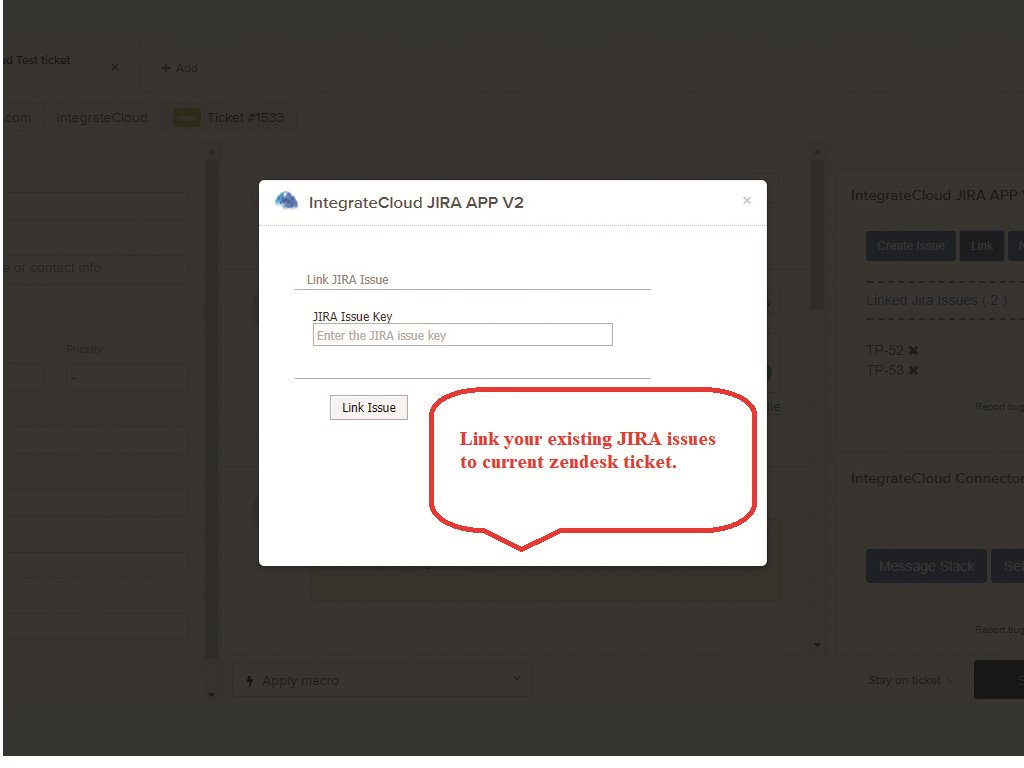Remove linked issue TP-53 with its X icon

pos(913,371)
